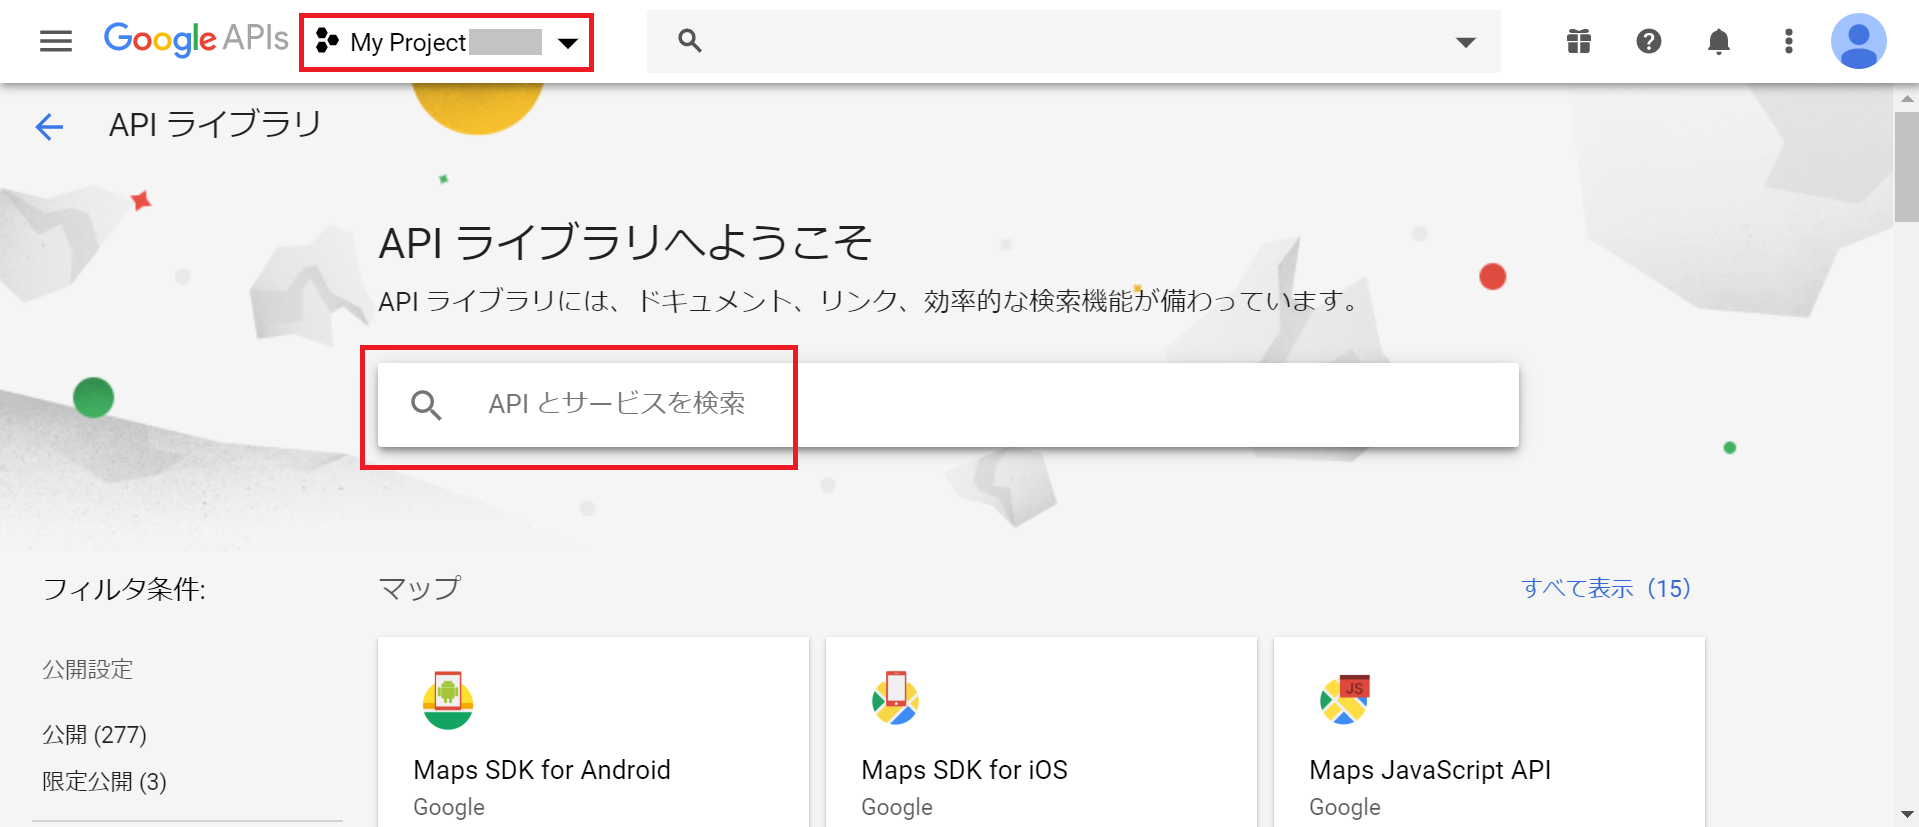Open the Maps JavaScript API card

click(x=1489, y=732)
